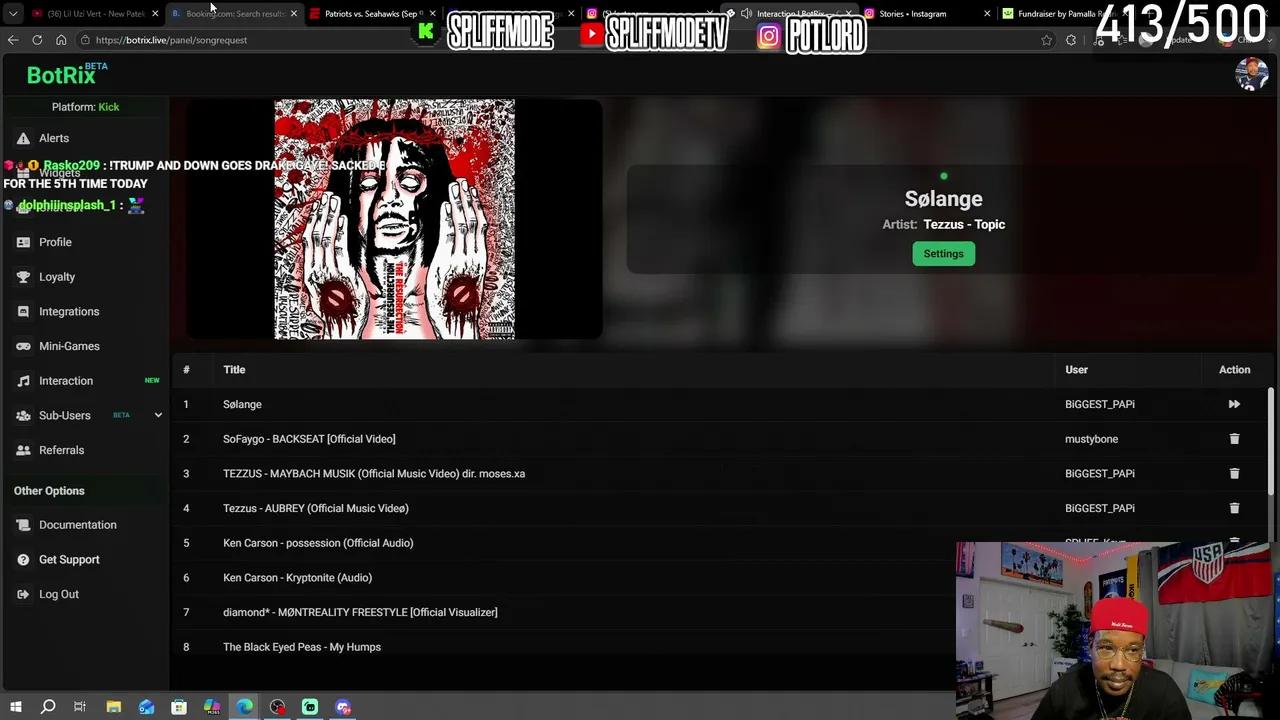1280x720 pixels.
Task: Click the Documentation monitor icon
Action: click(23, 525)
